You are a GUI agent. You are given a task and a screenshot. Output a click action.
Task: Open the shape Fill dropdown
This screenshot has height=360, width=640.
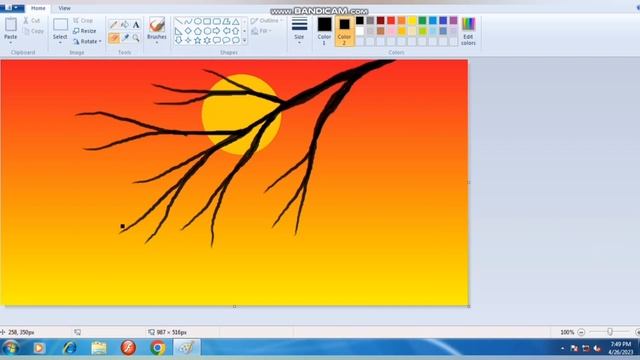coord(262,31)
